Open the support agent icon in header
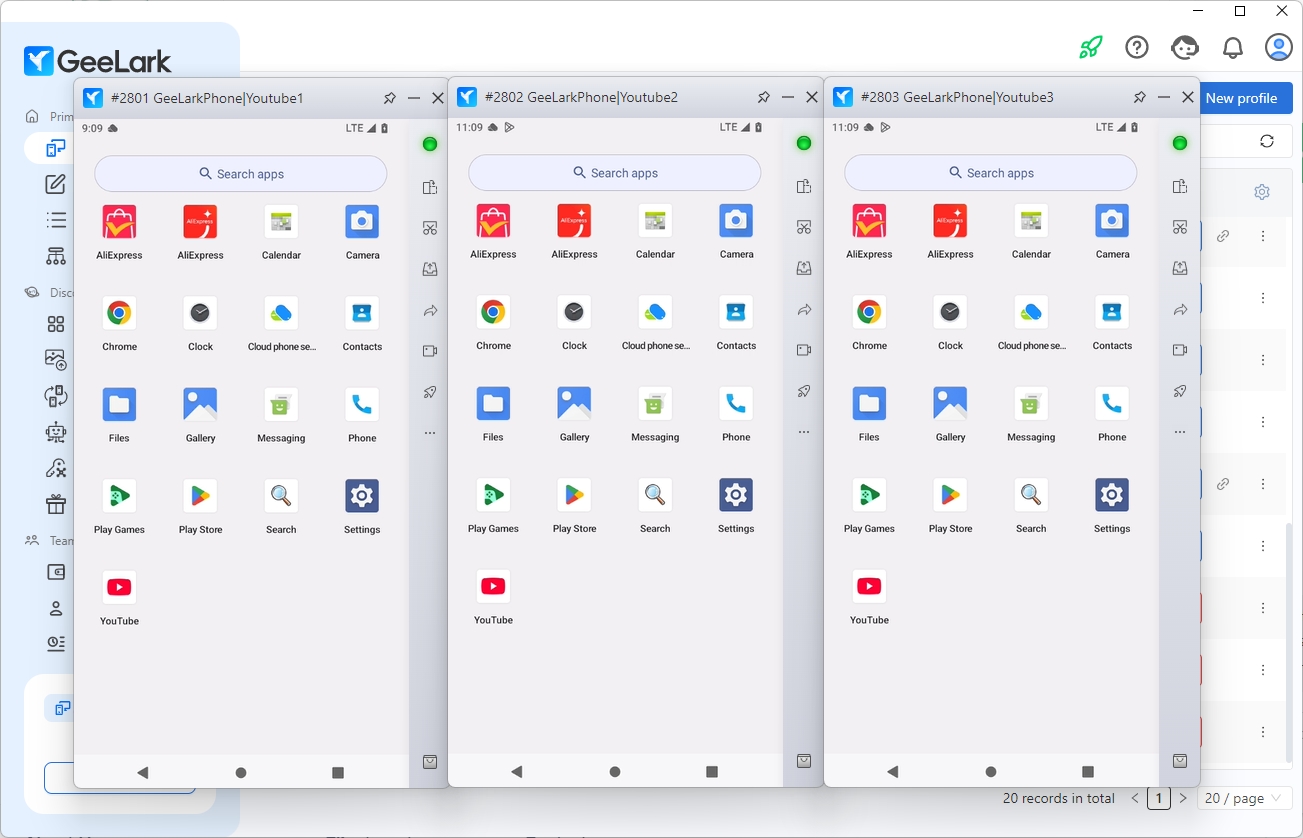This screenshot has width=1303, height=838. pyautogui.click(x=1185, y=47)
